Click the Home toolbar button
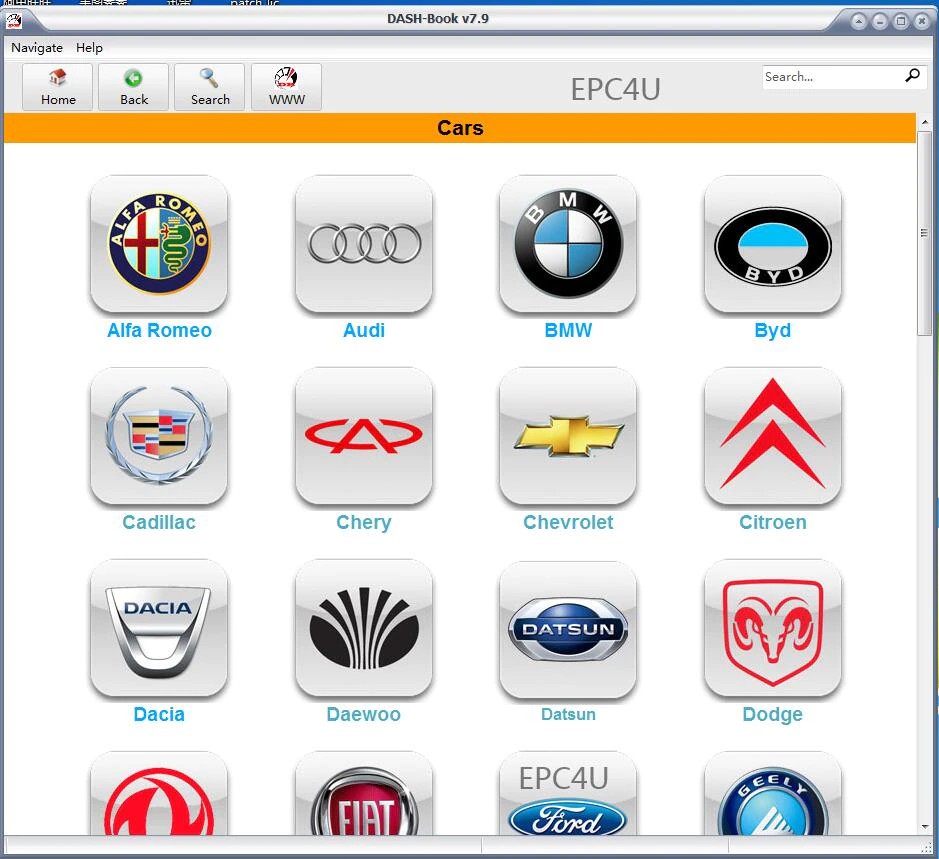 (x=57, y=87)
